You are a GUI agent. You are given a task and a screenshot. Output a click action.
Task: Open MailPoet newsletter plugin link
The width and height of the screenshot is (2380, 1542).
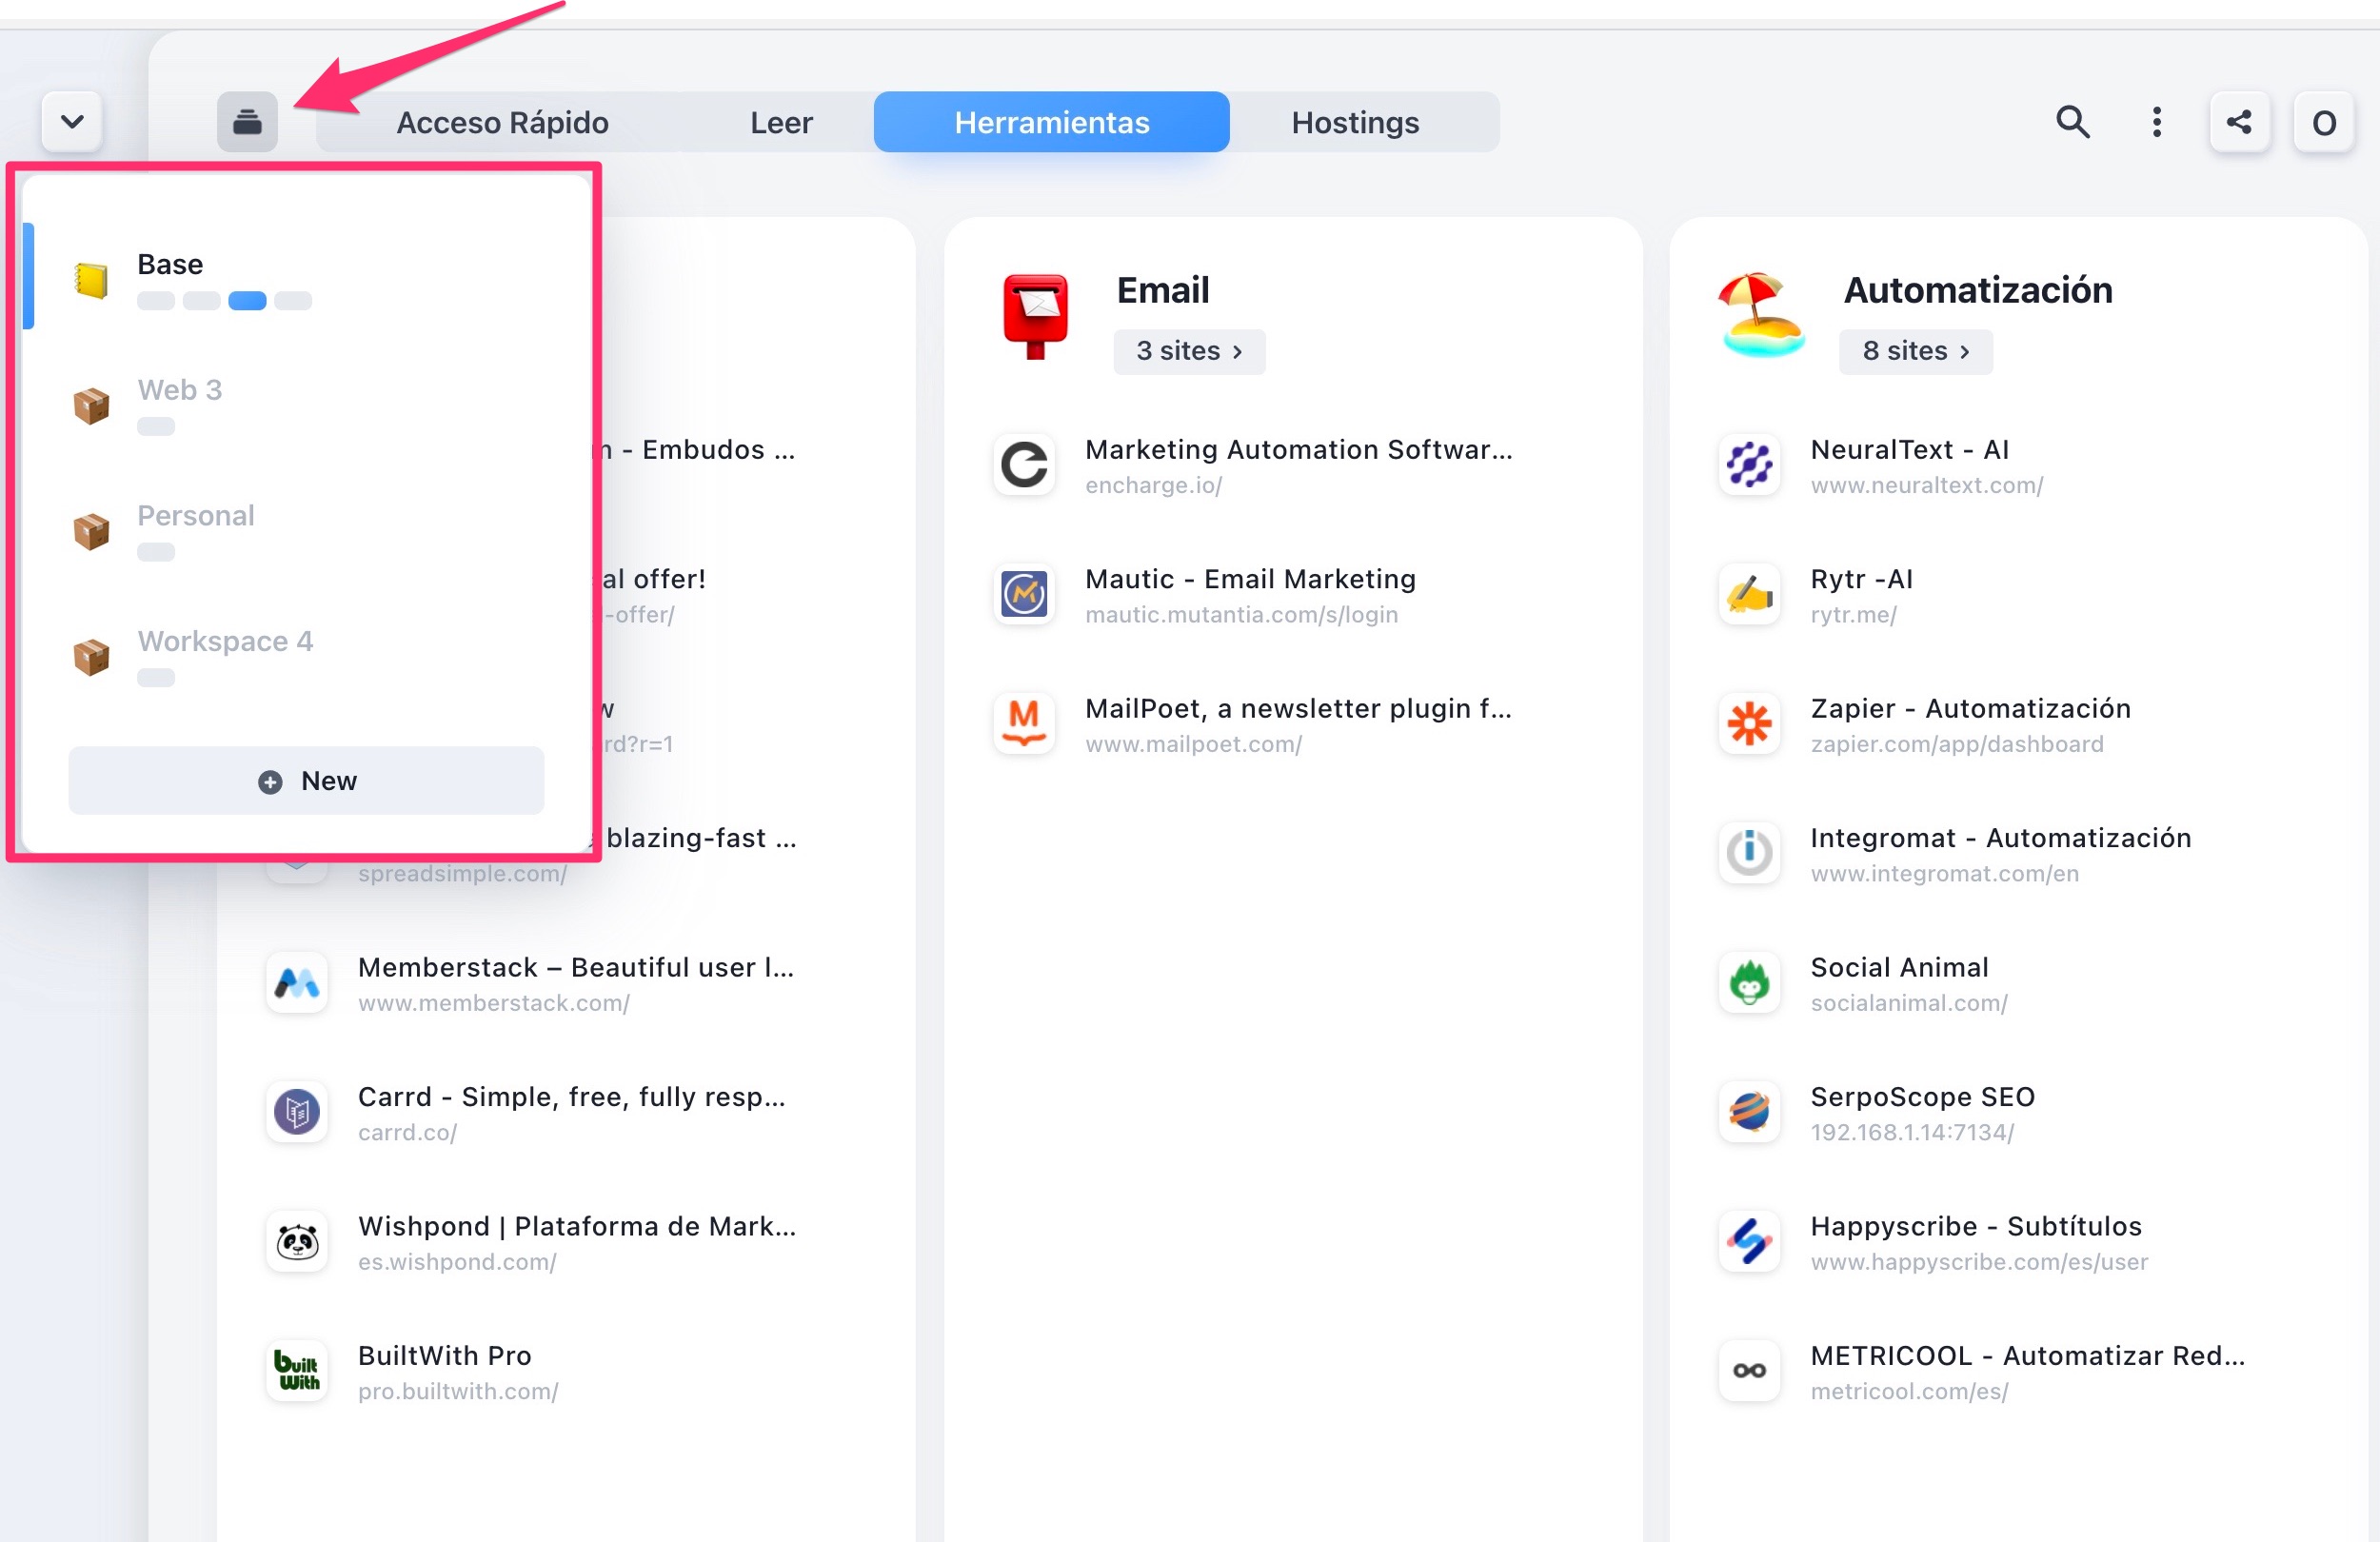[x=1299, y=708]
